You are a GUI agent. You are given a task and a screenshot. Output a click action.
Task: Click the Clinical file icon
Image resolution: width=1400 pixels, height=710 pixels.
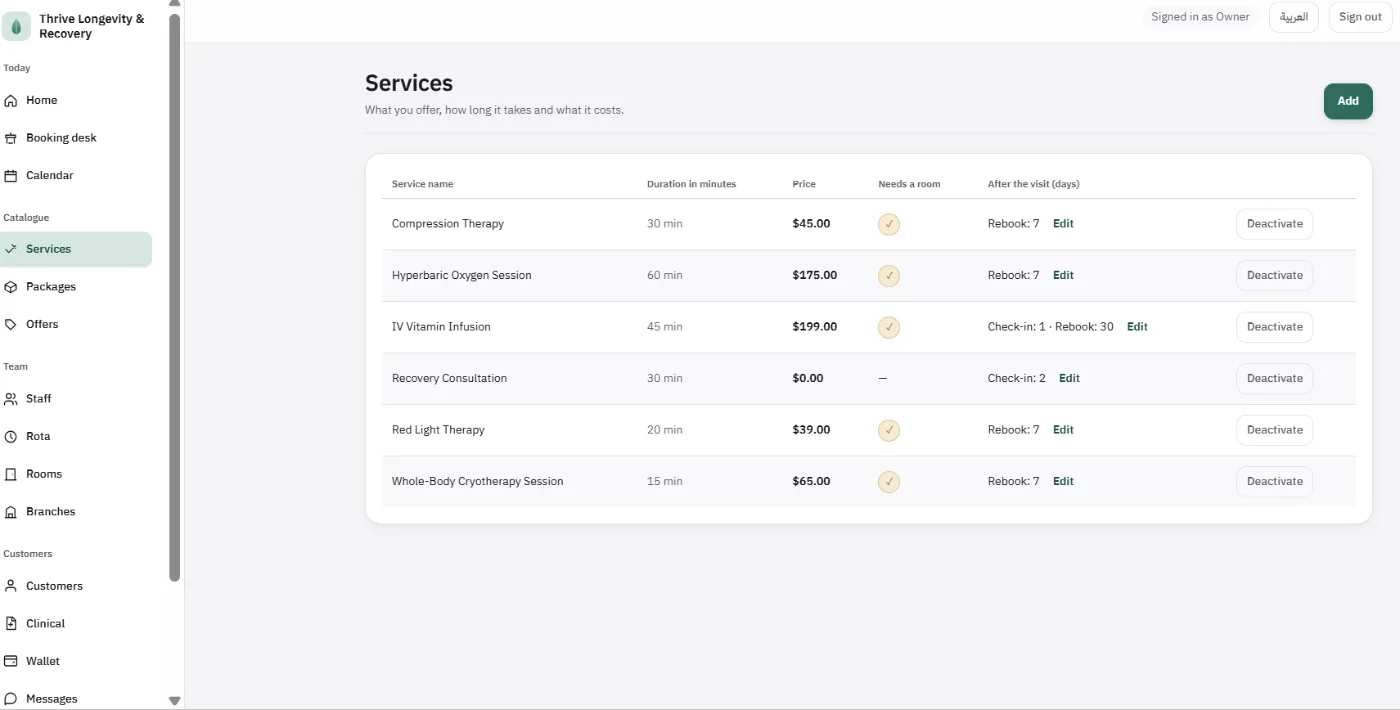(x=11, y=623)
